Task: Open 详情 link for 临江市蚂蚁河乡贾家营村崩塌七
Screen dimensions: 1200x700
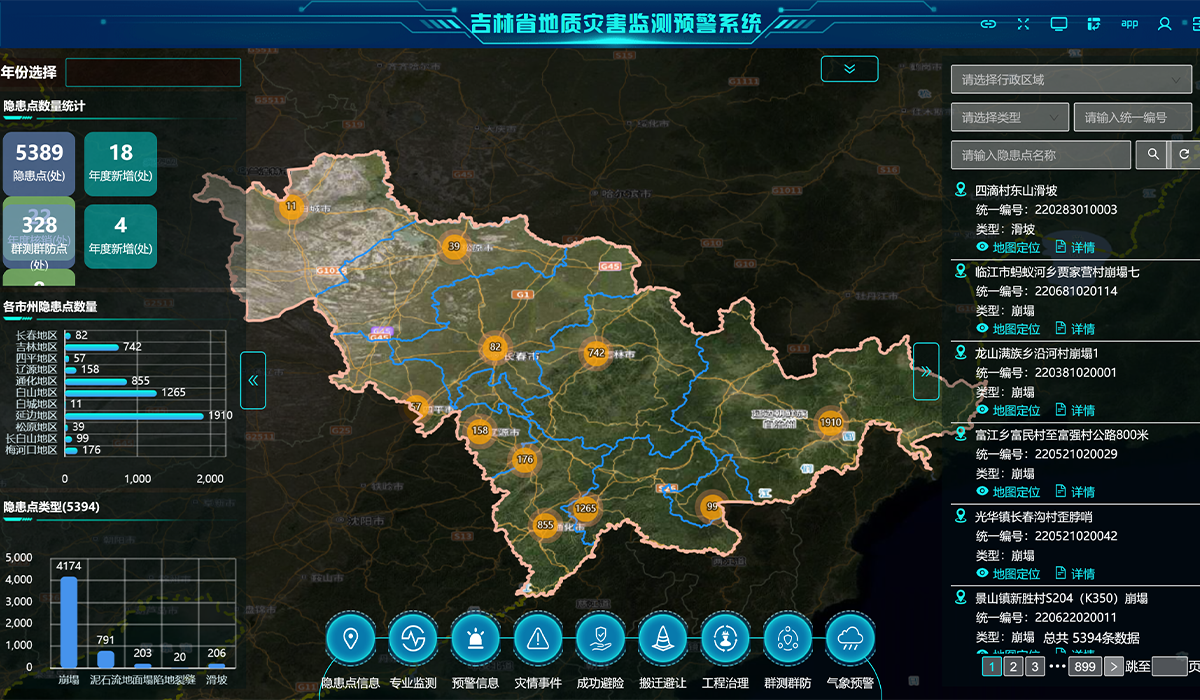Action: pos(1075,329)
